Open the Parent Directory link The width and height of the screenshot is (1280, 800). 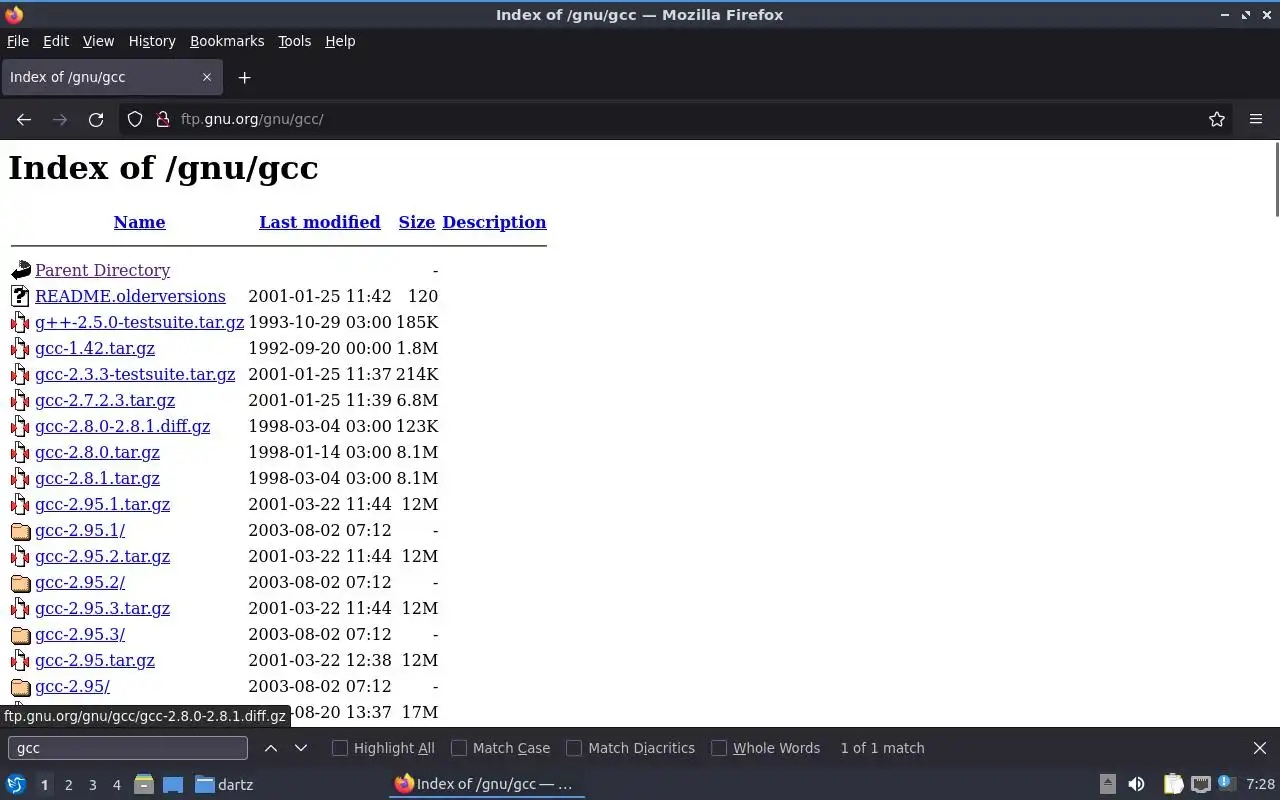[x=102, y=270]
